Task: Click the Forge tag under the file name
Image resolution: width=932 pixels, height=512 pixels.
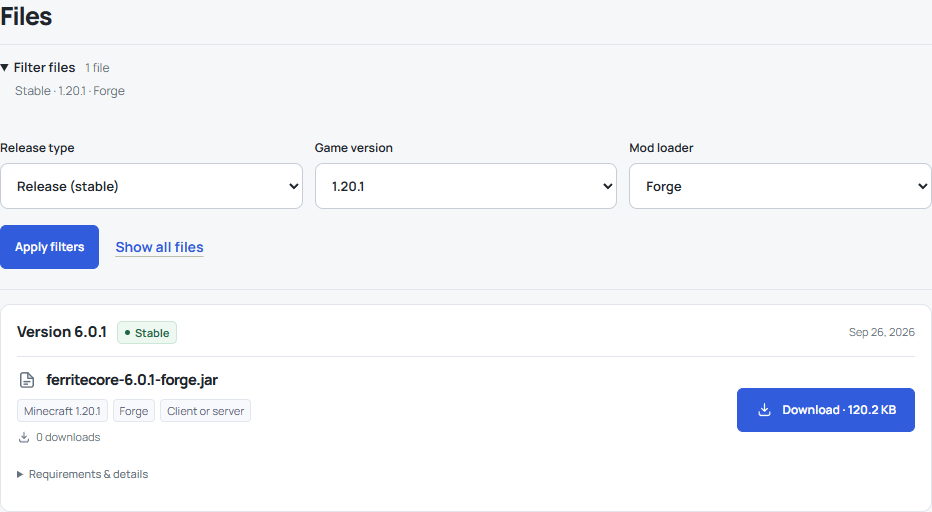Action: point(134,411)
